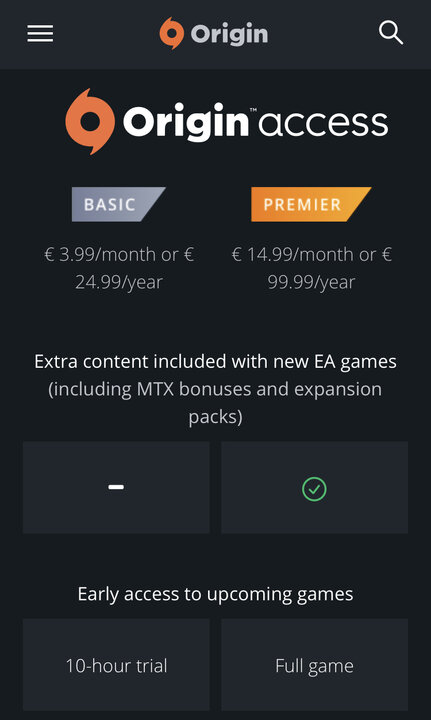Click the Origin access title text
The height and width of the screenshot is (720, 431).
click(x=255, y=122)
